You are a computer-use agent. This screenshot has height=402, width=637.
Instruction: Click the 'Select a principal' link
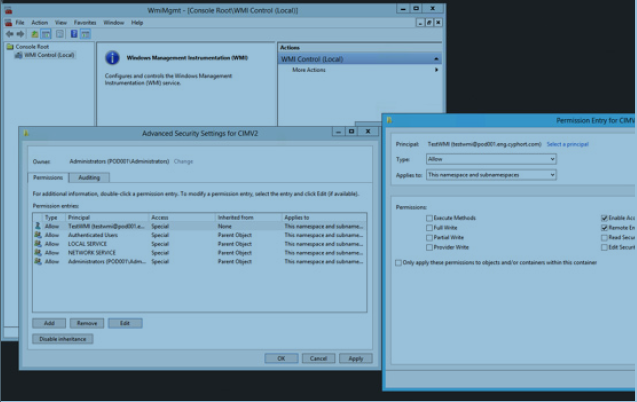568,144
